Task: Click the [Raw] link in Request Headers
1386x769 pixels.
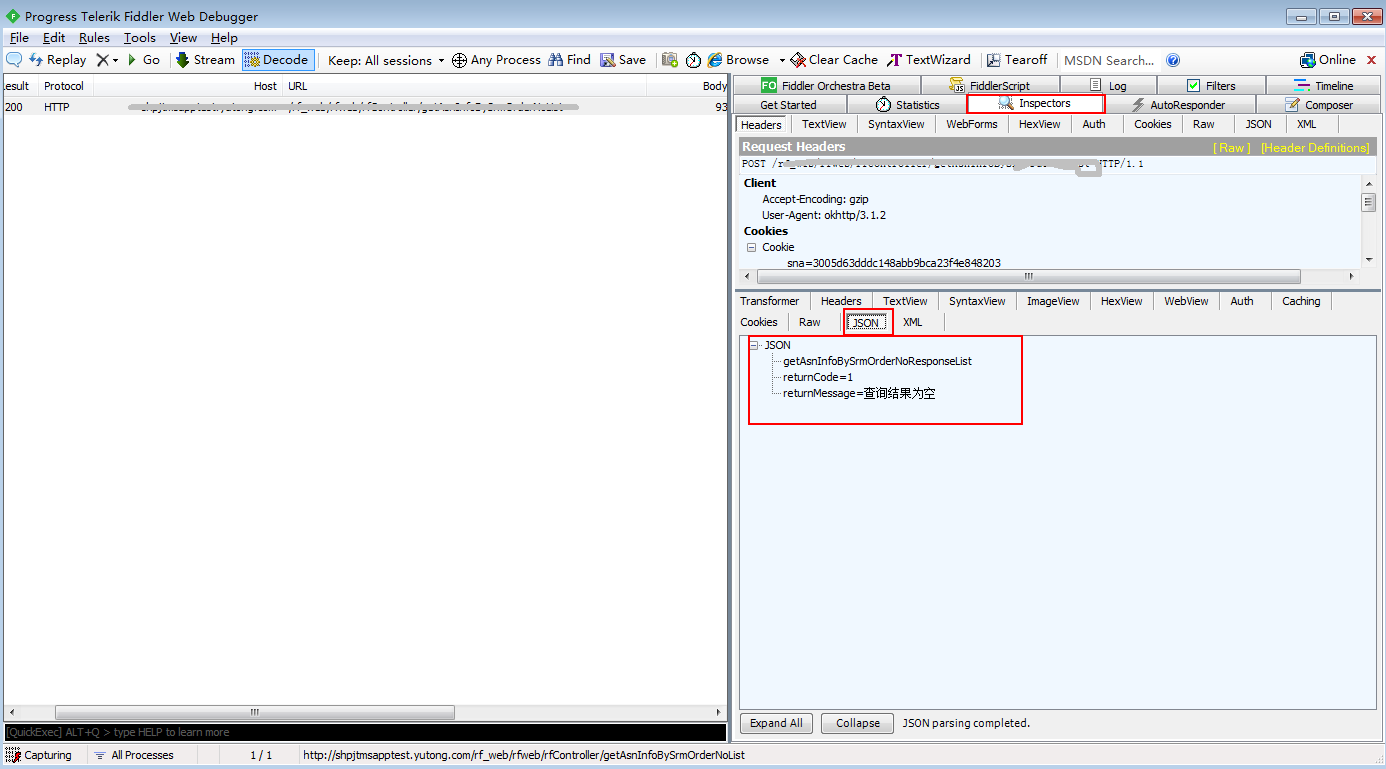Action: pyautogui.click(x=1232, y=148)
